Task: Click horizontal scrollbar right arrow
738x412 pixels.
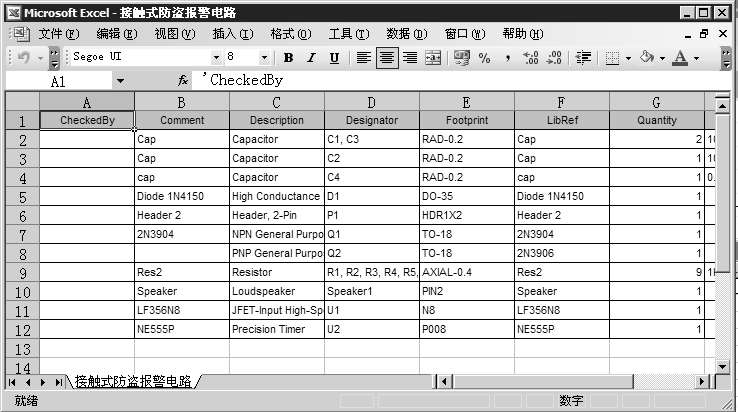Action: pos(702,381)
